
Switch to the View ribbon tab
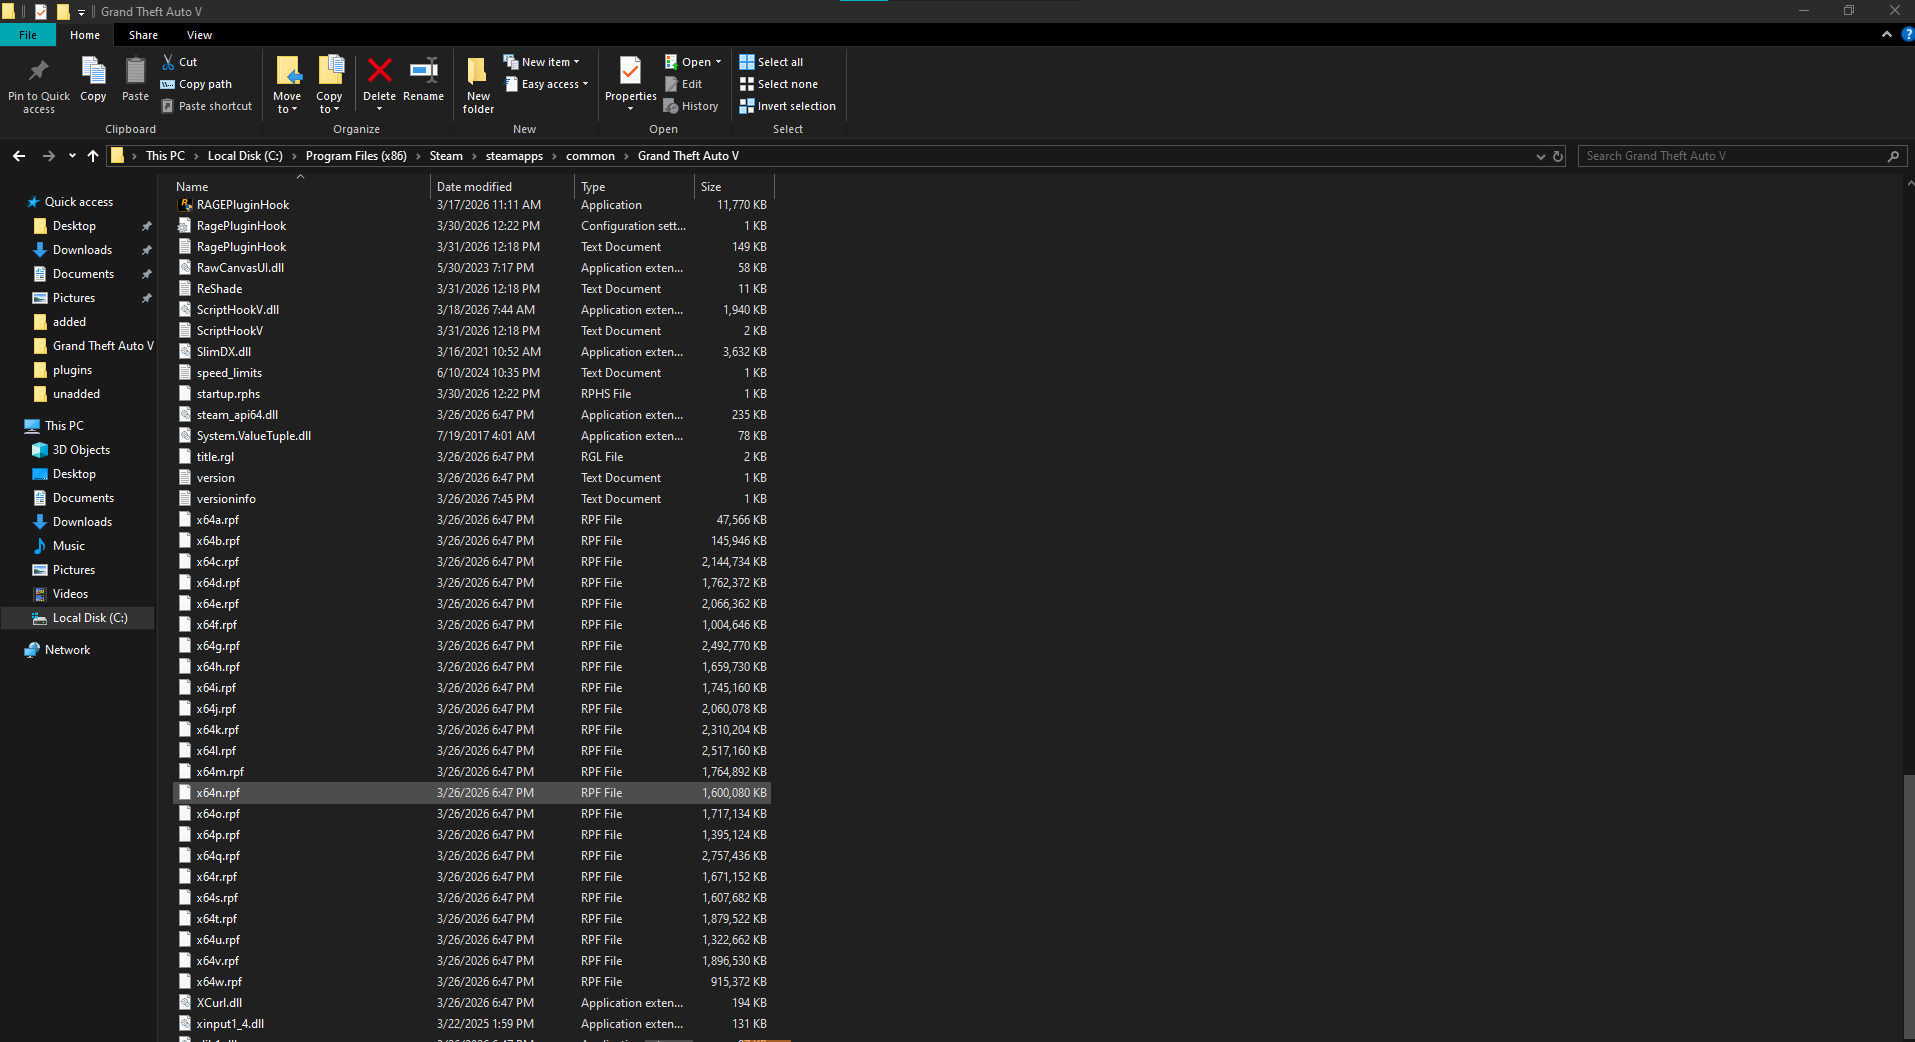pos(199,35)
